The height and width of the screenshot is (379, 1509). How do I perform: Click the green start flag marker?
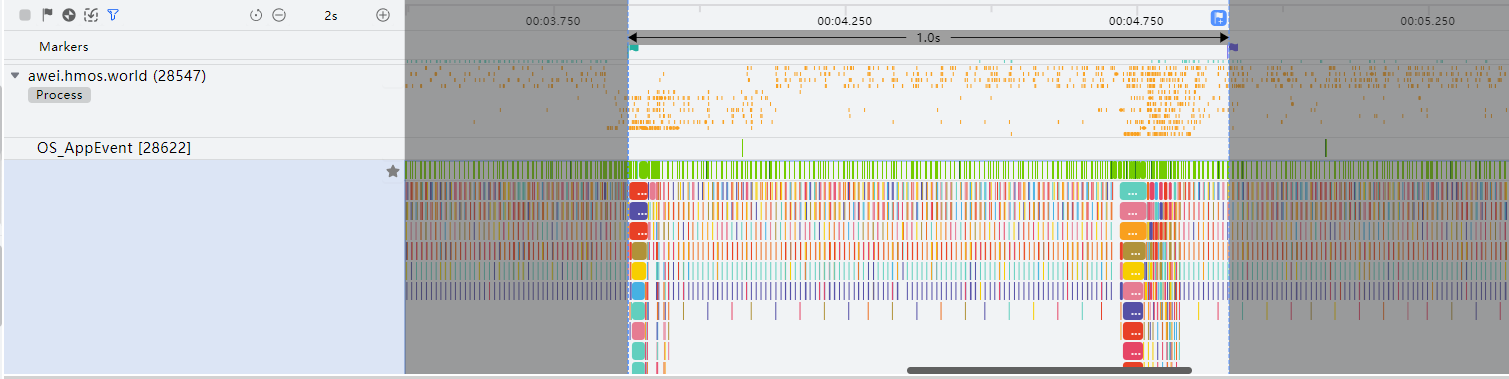point(633,47)
